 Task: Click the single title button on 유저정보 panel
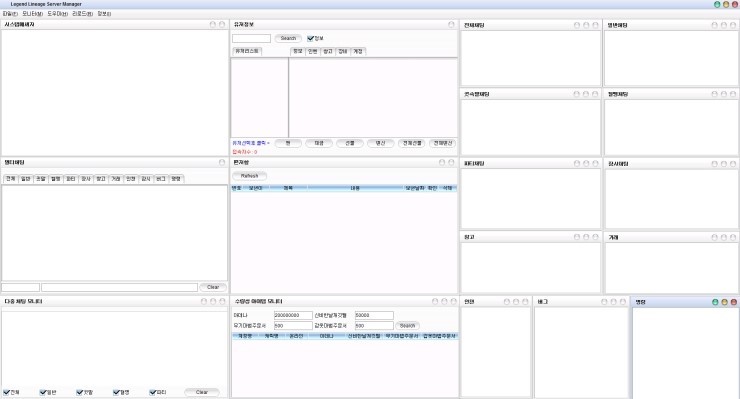(x=451, y=25)
